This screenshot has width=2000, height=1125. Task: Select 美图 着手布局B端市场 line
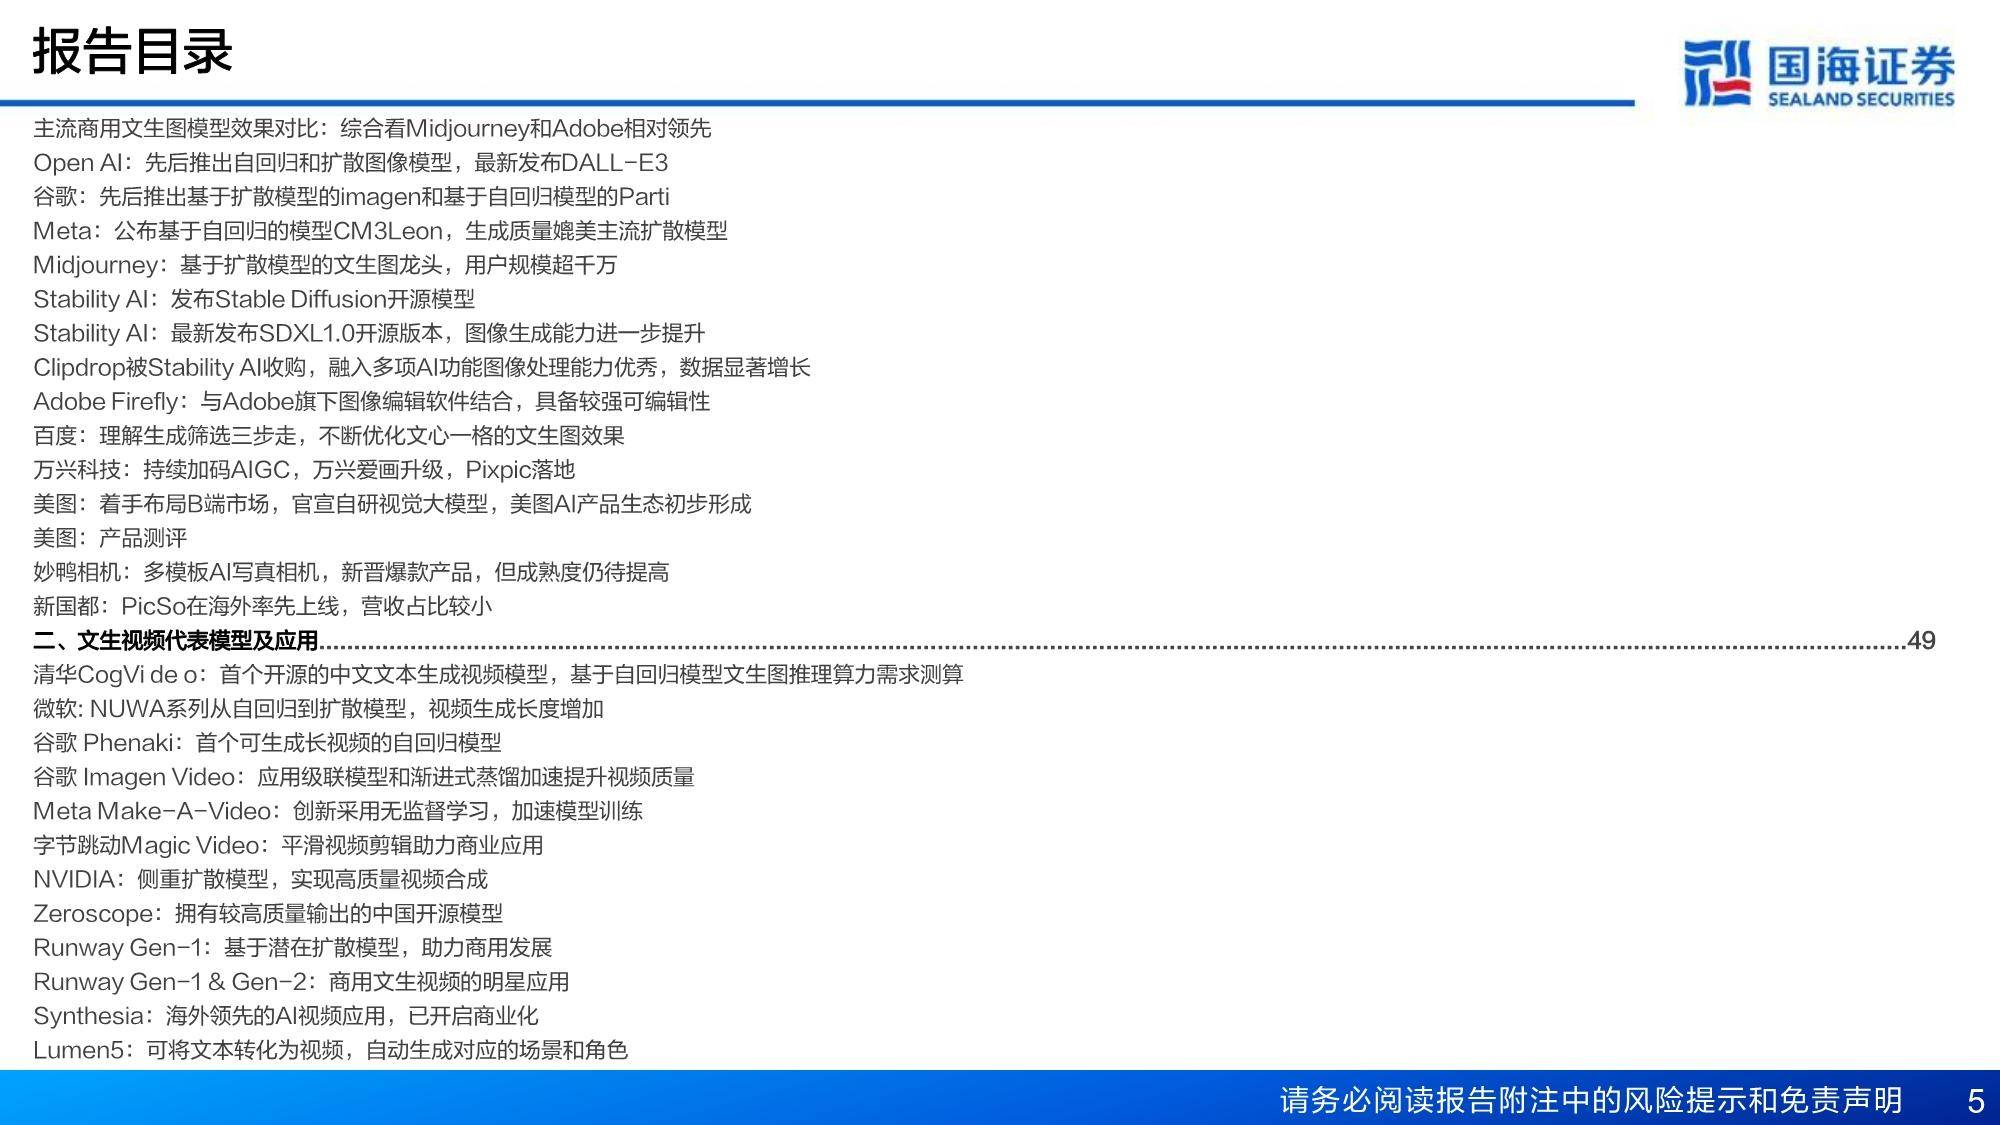point(392,503)
